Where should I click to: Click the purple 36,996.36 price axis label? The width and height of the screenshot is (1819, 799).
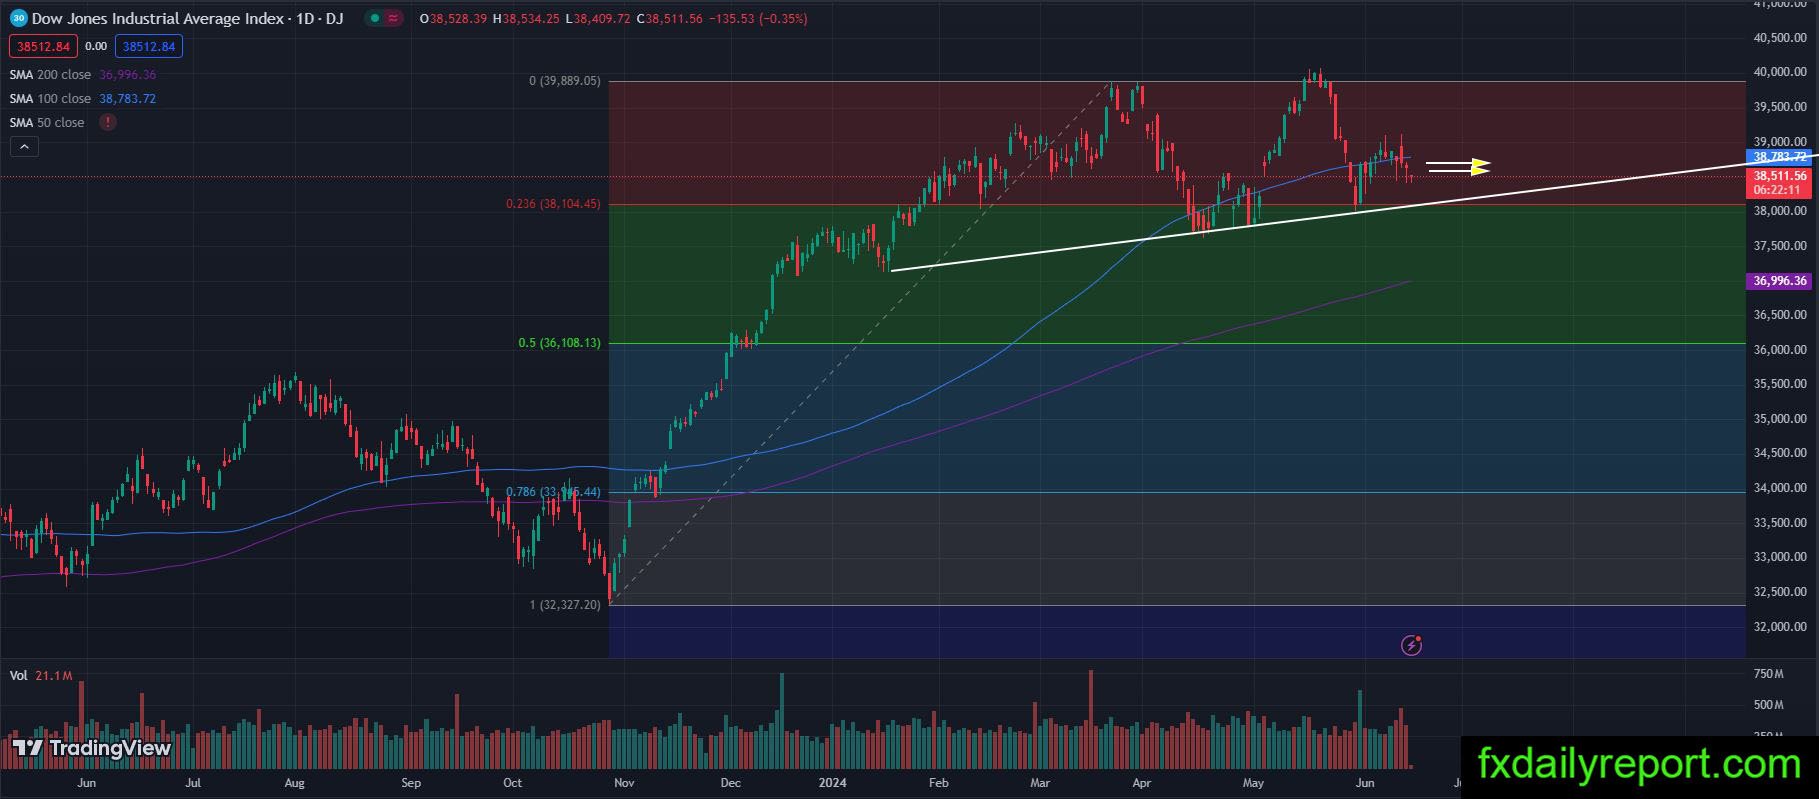pyautogui.click(x=1780, y=281)
